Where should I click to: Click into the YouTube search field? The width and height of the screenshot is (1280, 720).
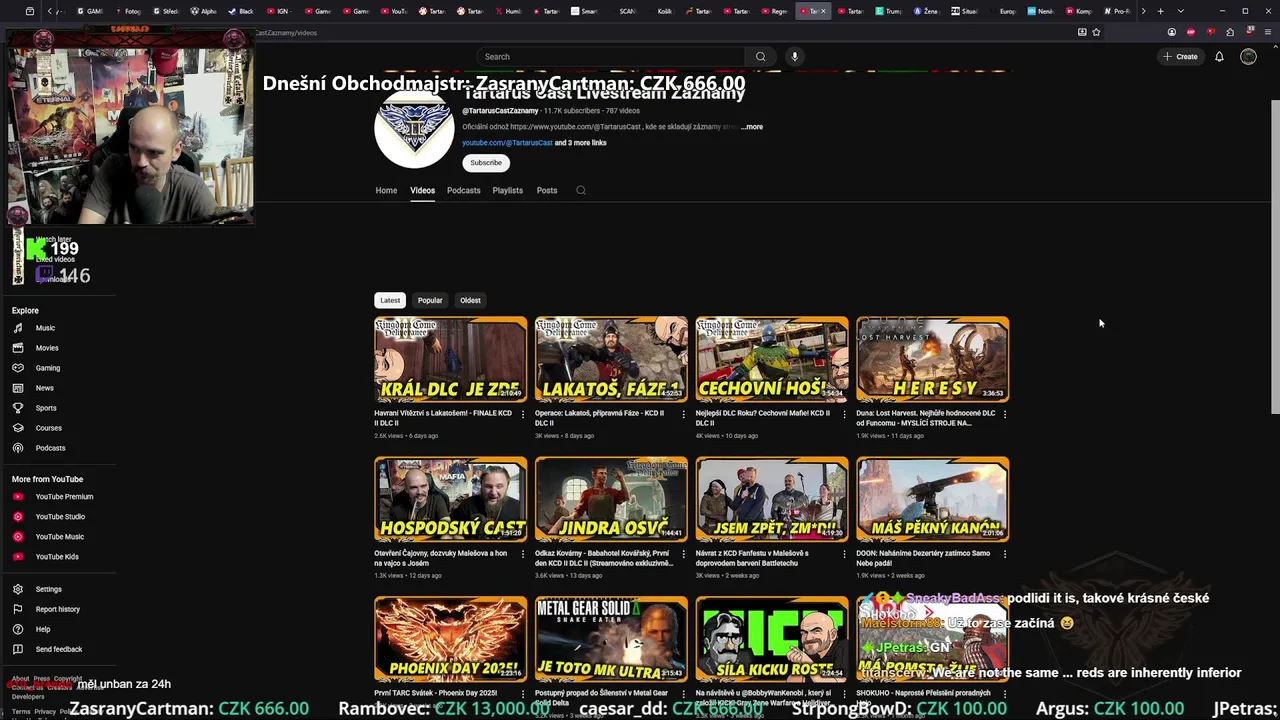[x=610, y=57]
